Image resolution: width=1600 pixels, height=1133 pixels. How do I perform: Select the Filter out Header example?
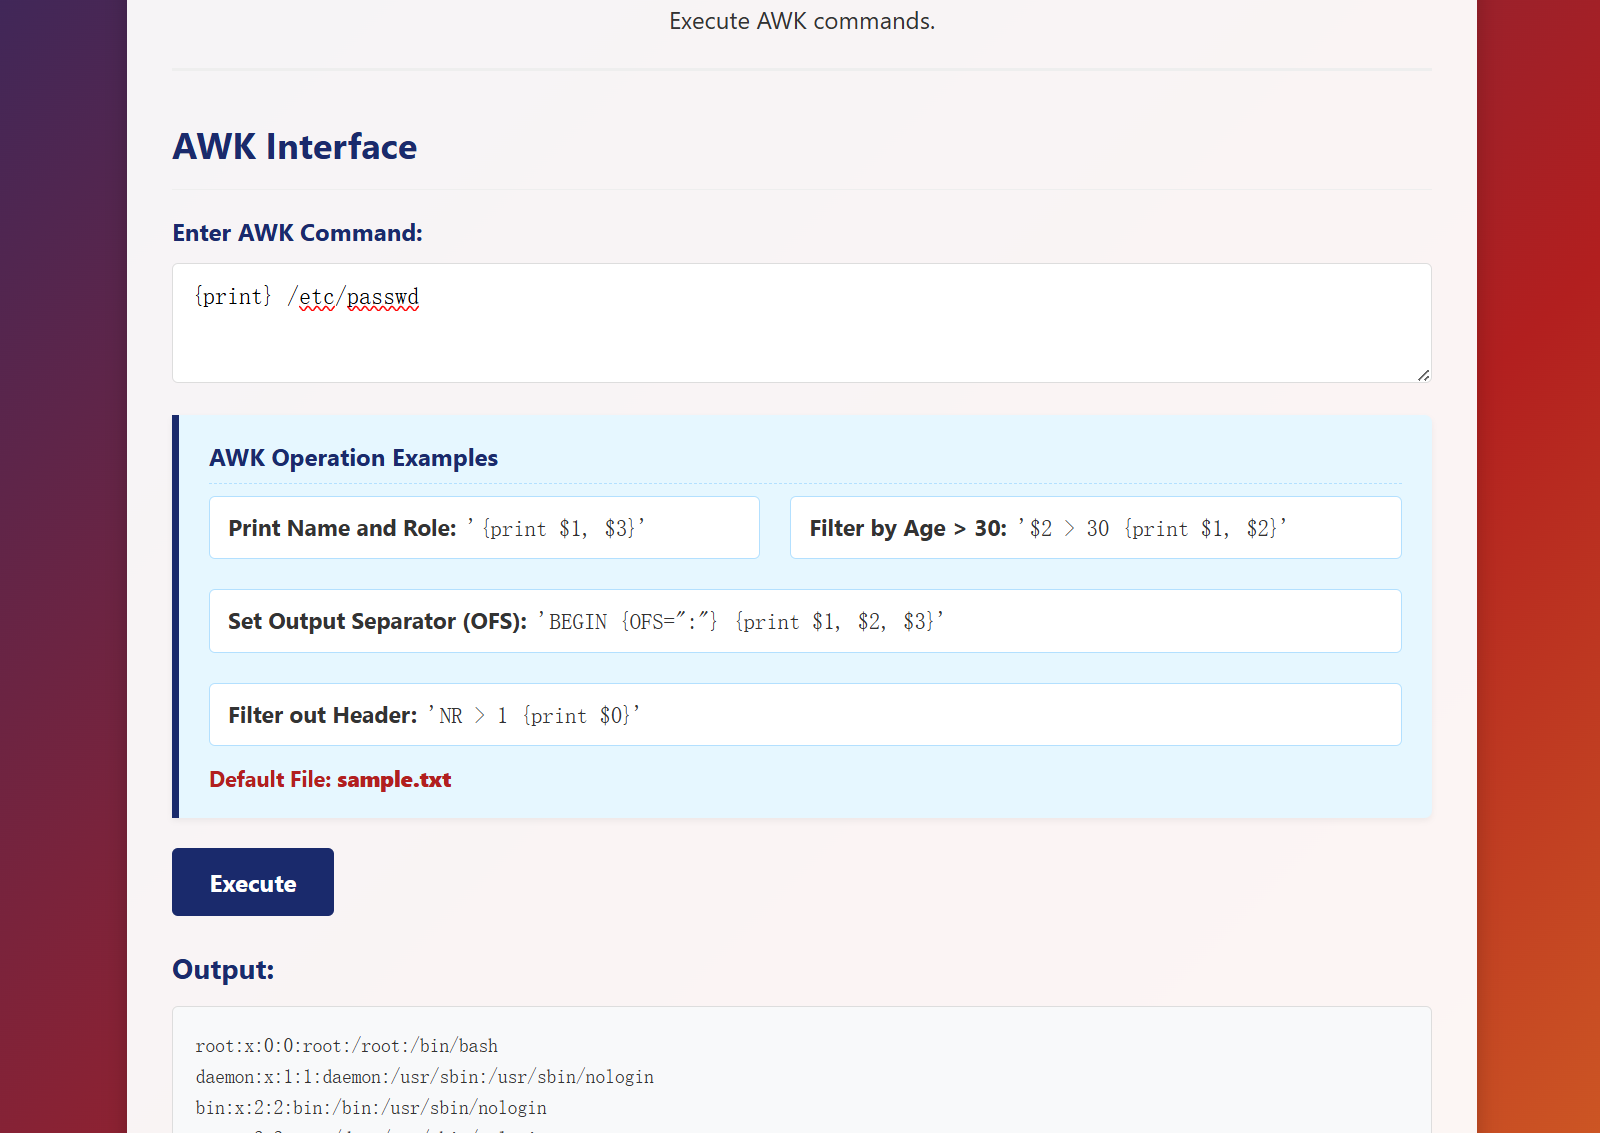pyautogui.click(x=805, y=715)
